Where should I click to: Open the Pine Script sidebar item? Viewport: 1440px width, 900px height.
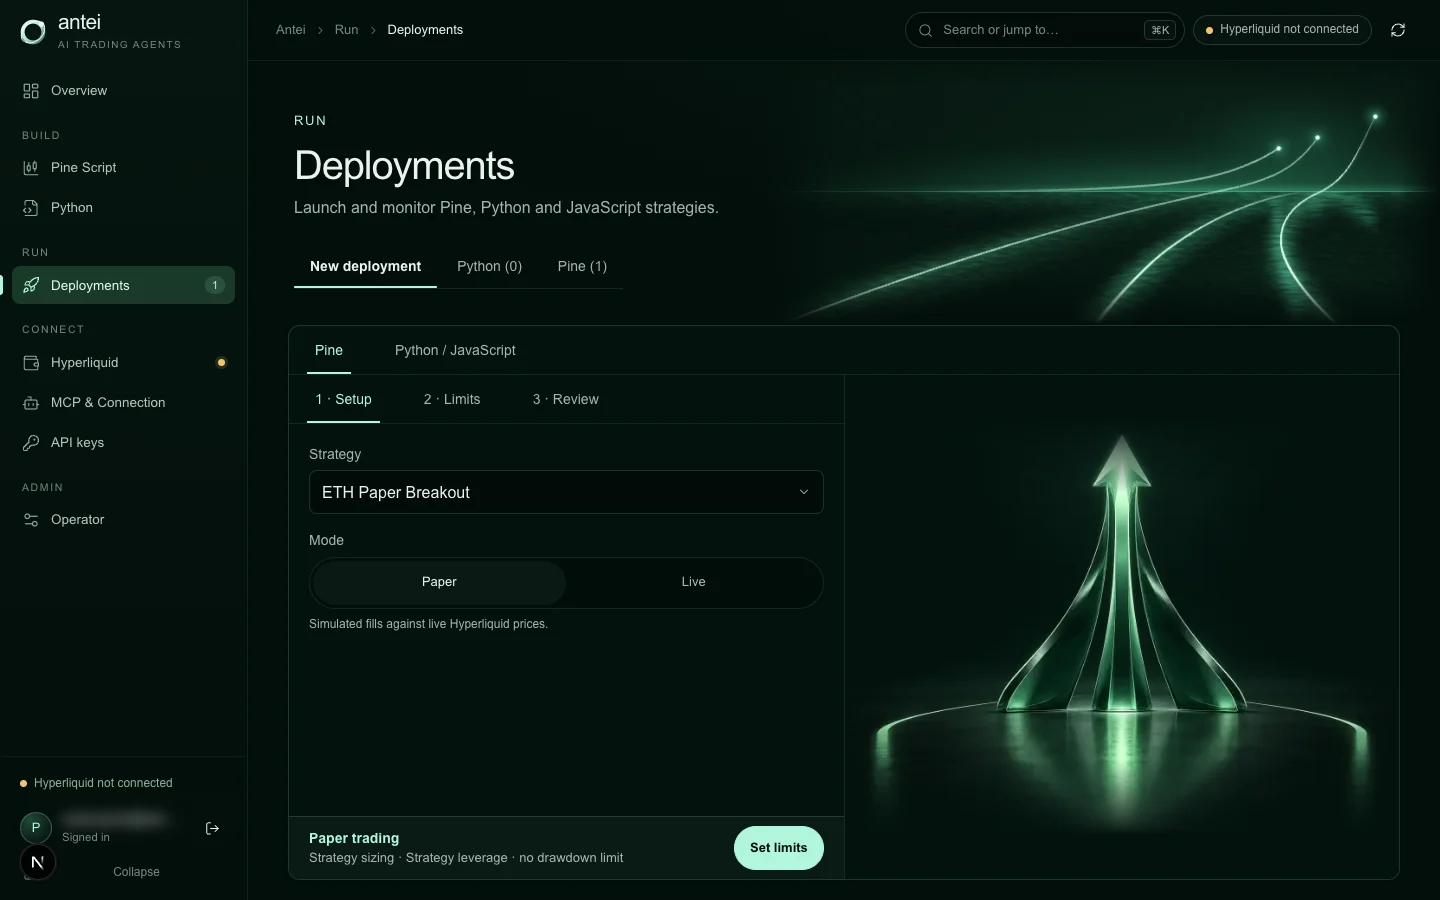123,168
